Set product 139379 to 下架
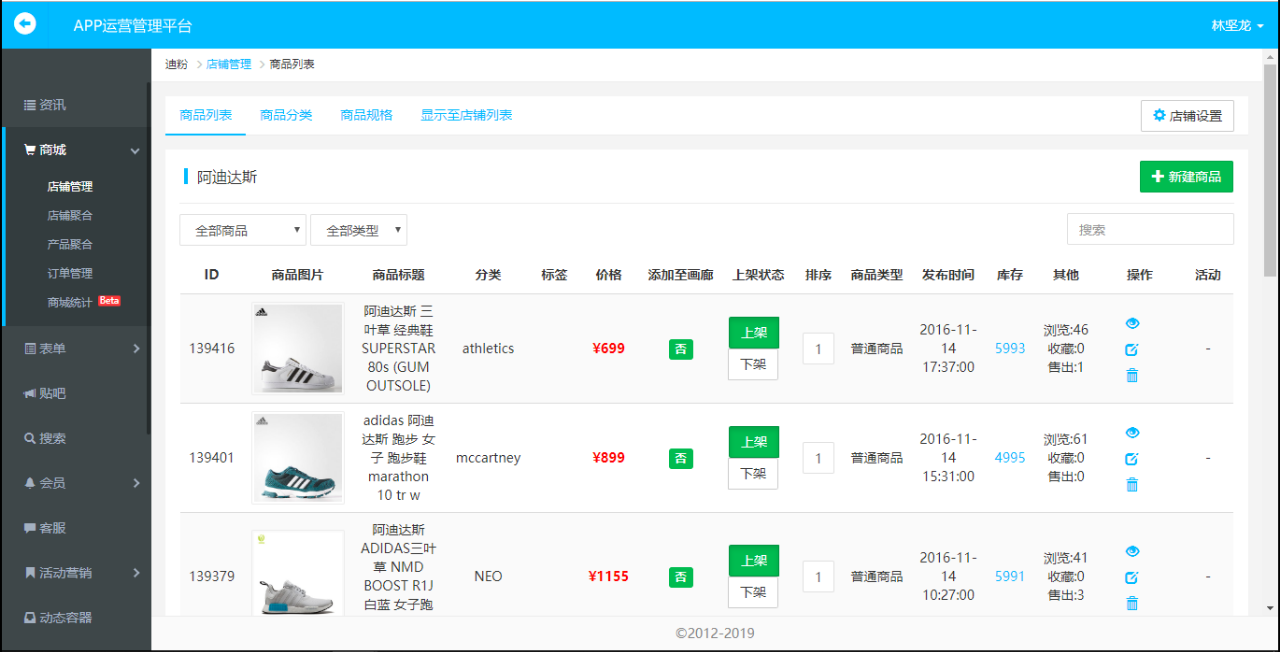The width and height of the screenshot is (1280, 652). click(x=753, y=592)
